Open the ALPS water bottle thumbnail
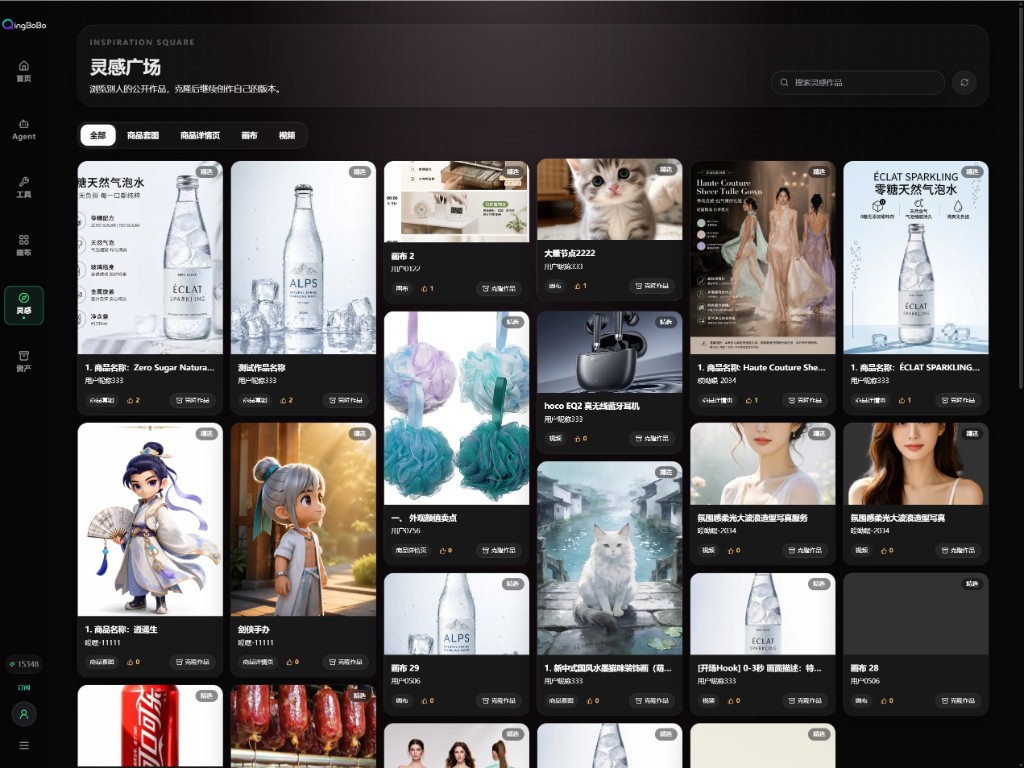The height and width of the screenshot is (768, 1024). (x=303, y=257)
